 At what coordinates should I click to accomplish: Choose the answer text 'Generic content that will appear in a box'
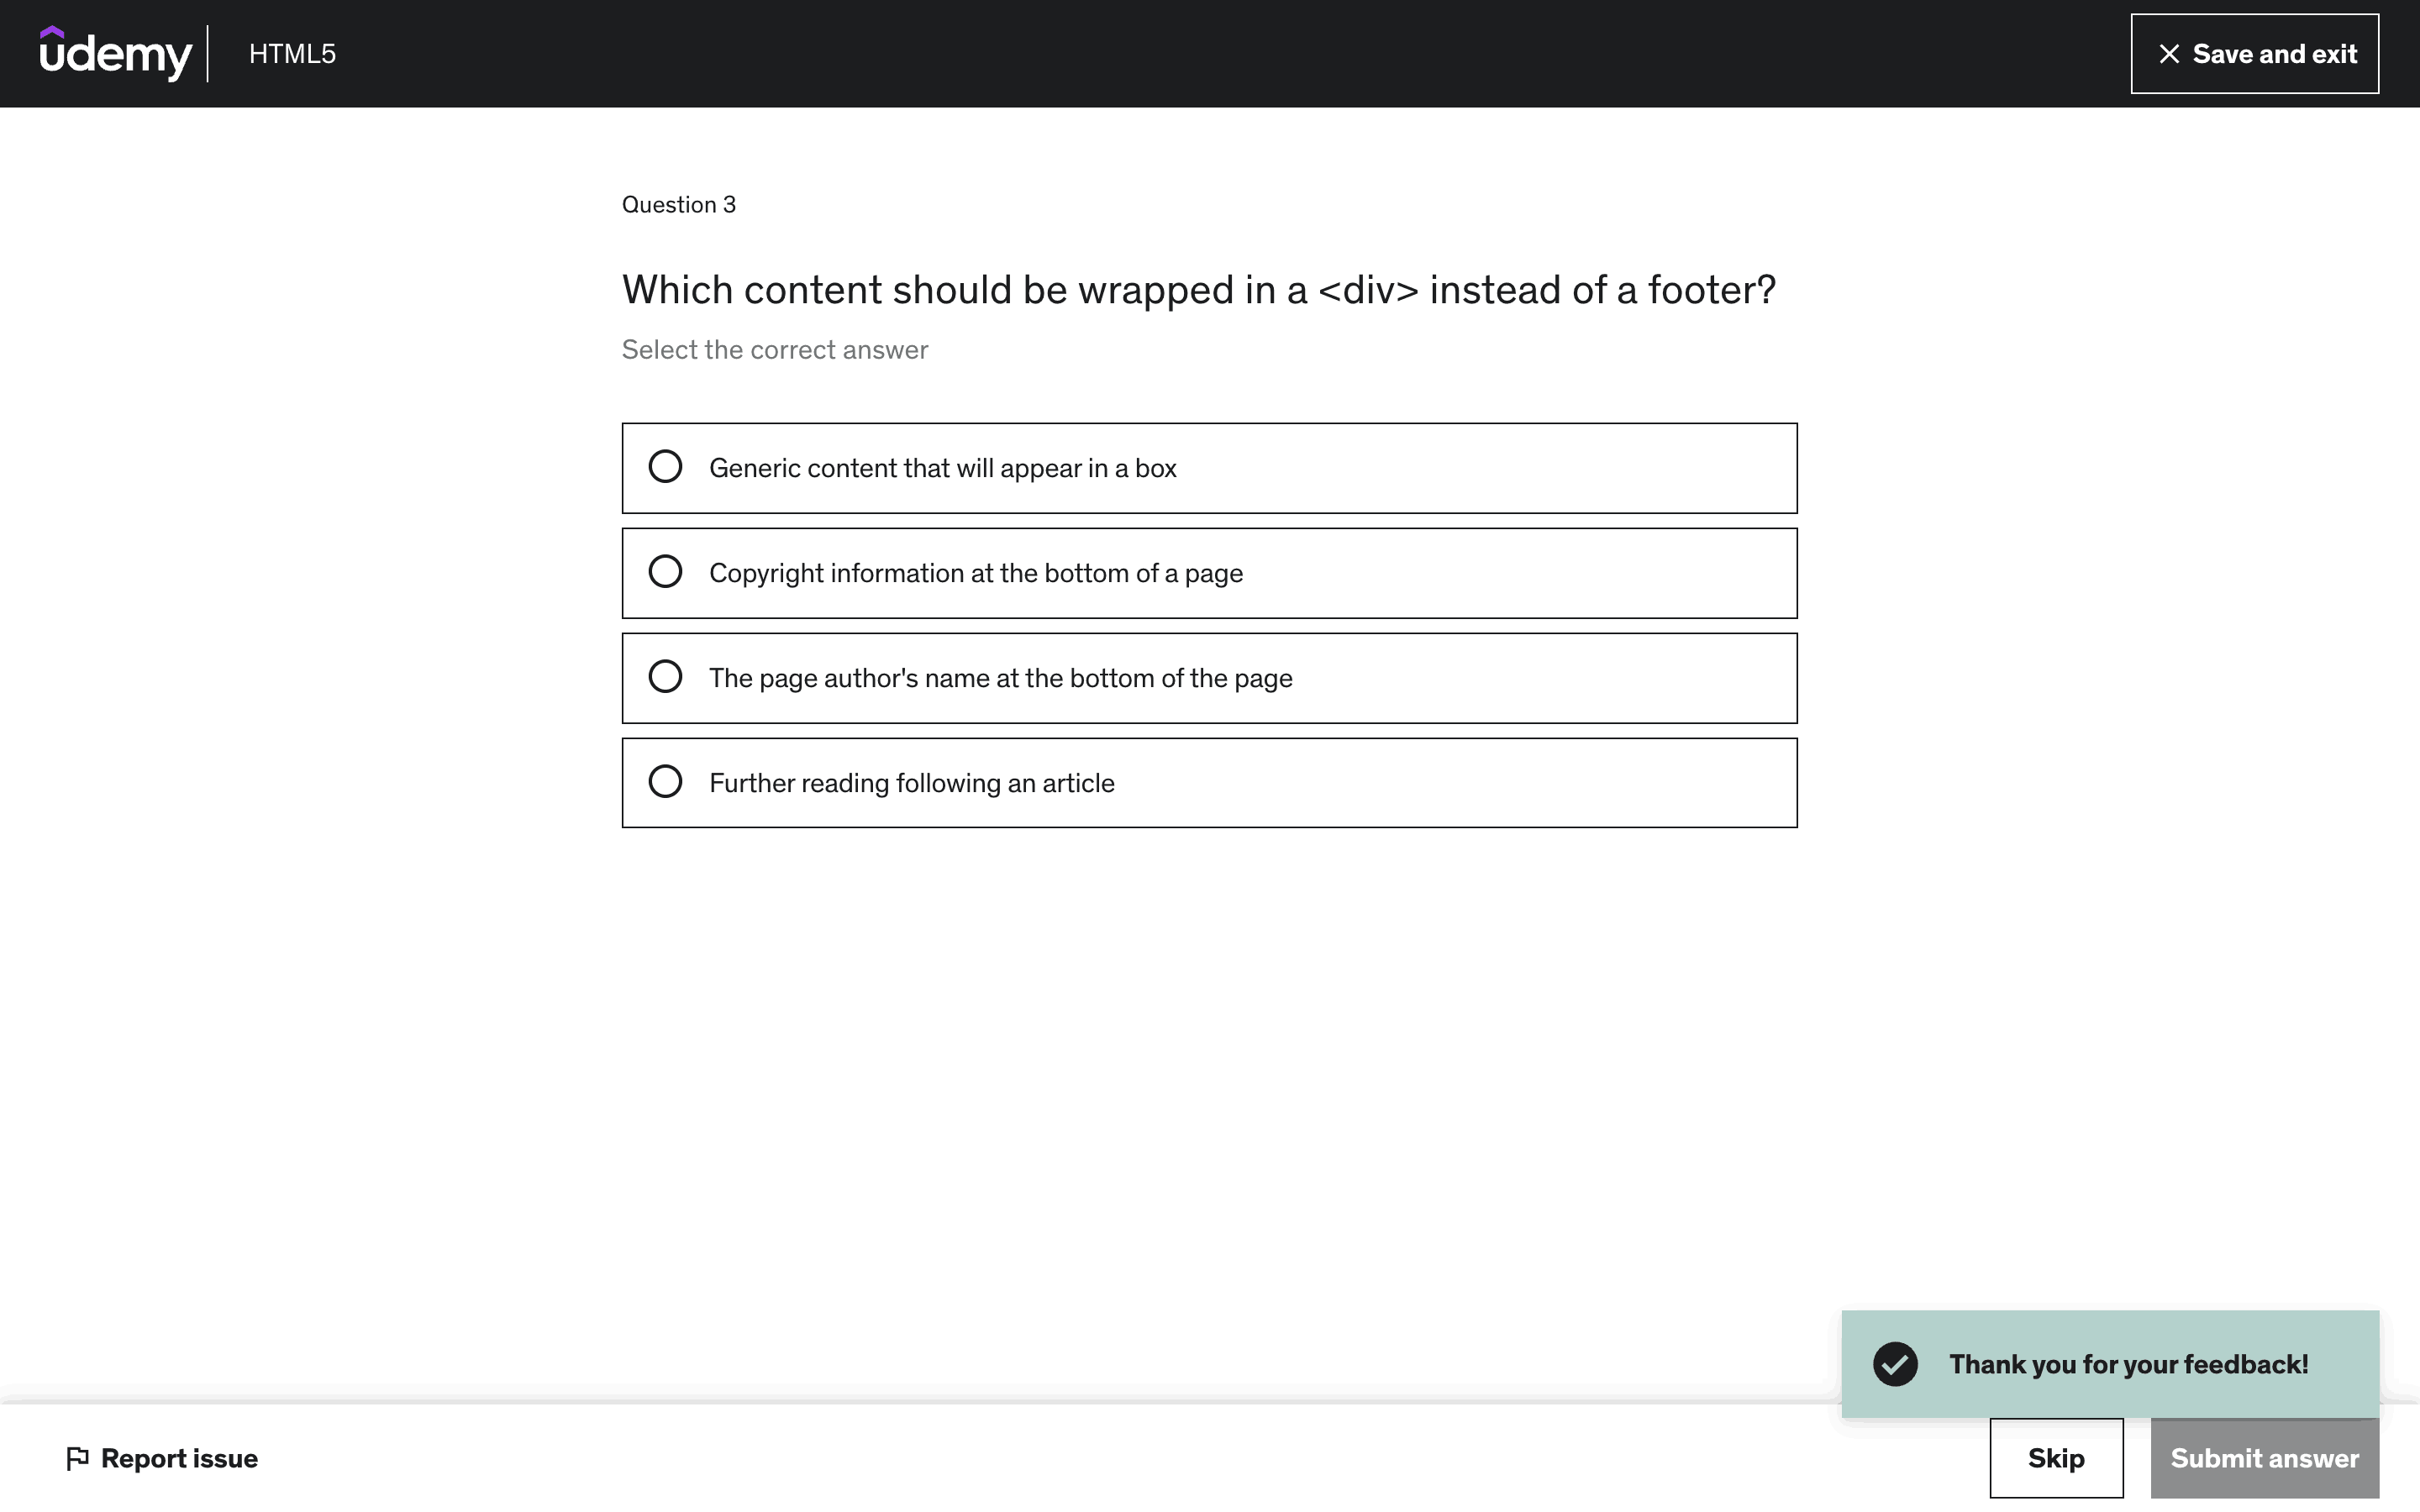point(942,469)
